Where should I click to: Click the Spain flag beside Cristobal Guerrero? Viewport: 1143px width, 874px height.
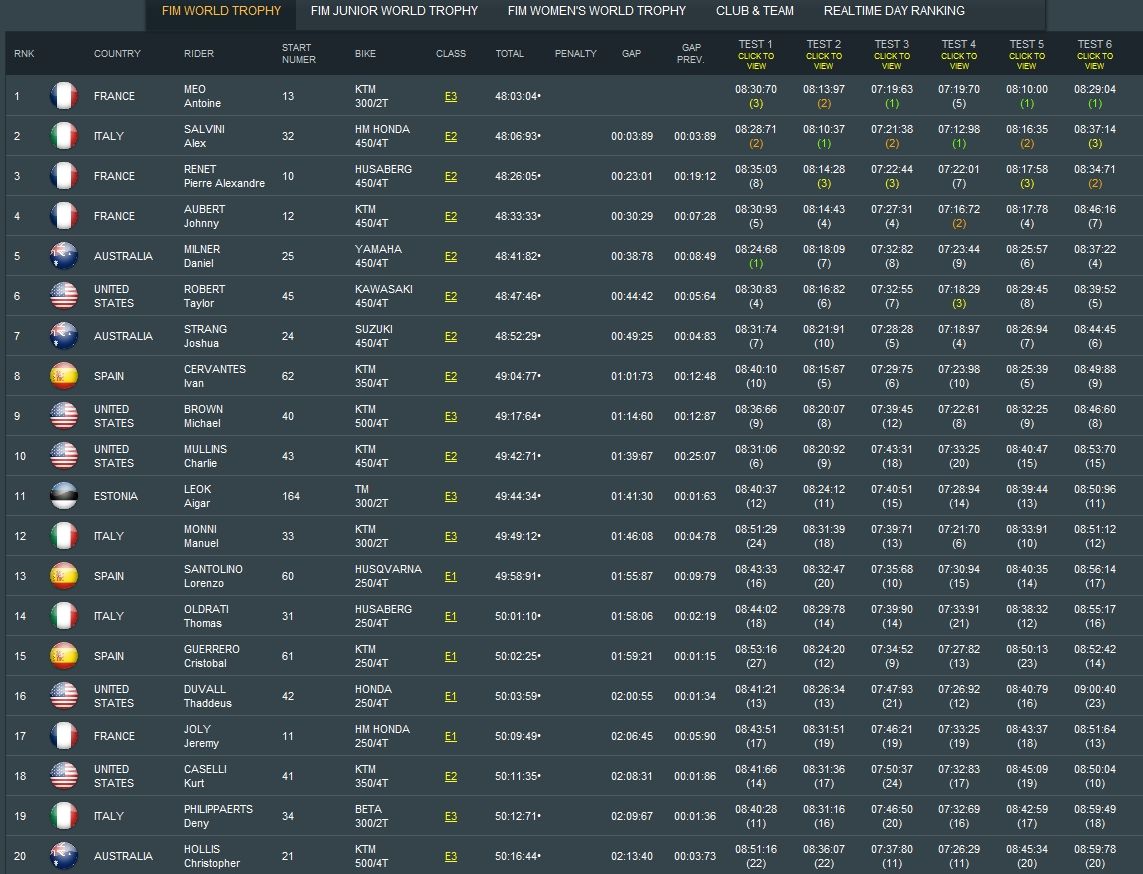pyautogui.click(x=64, y=656)
